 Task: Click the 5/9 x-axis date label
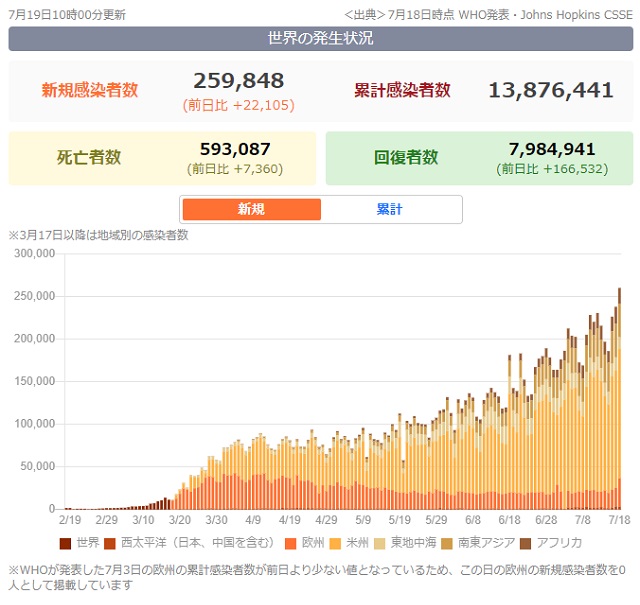(363, 520)
